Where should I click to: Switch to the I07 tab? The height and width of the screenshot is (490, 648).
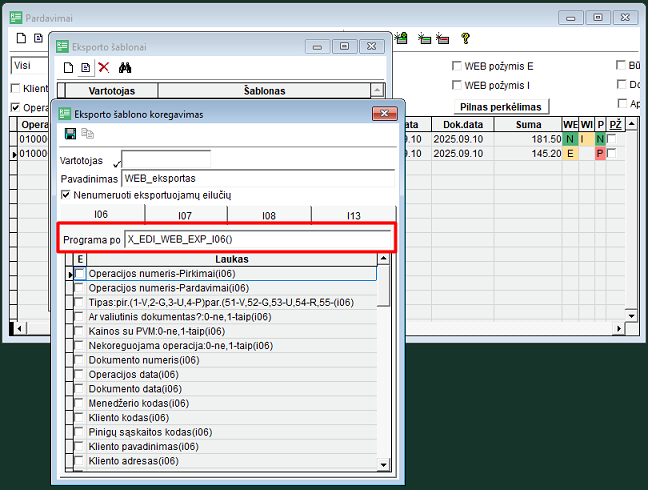[185, 216]
